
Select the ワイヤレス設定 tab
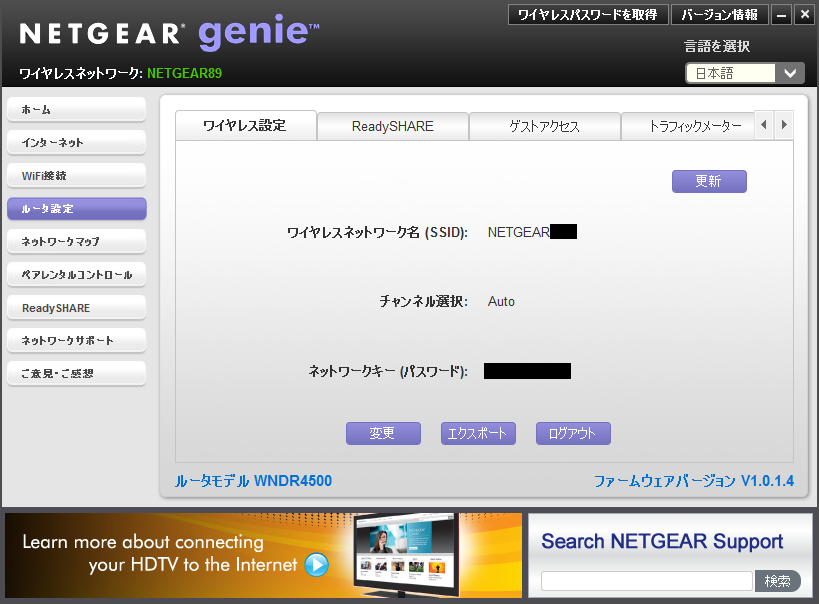coord(245,125)
